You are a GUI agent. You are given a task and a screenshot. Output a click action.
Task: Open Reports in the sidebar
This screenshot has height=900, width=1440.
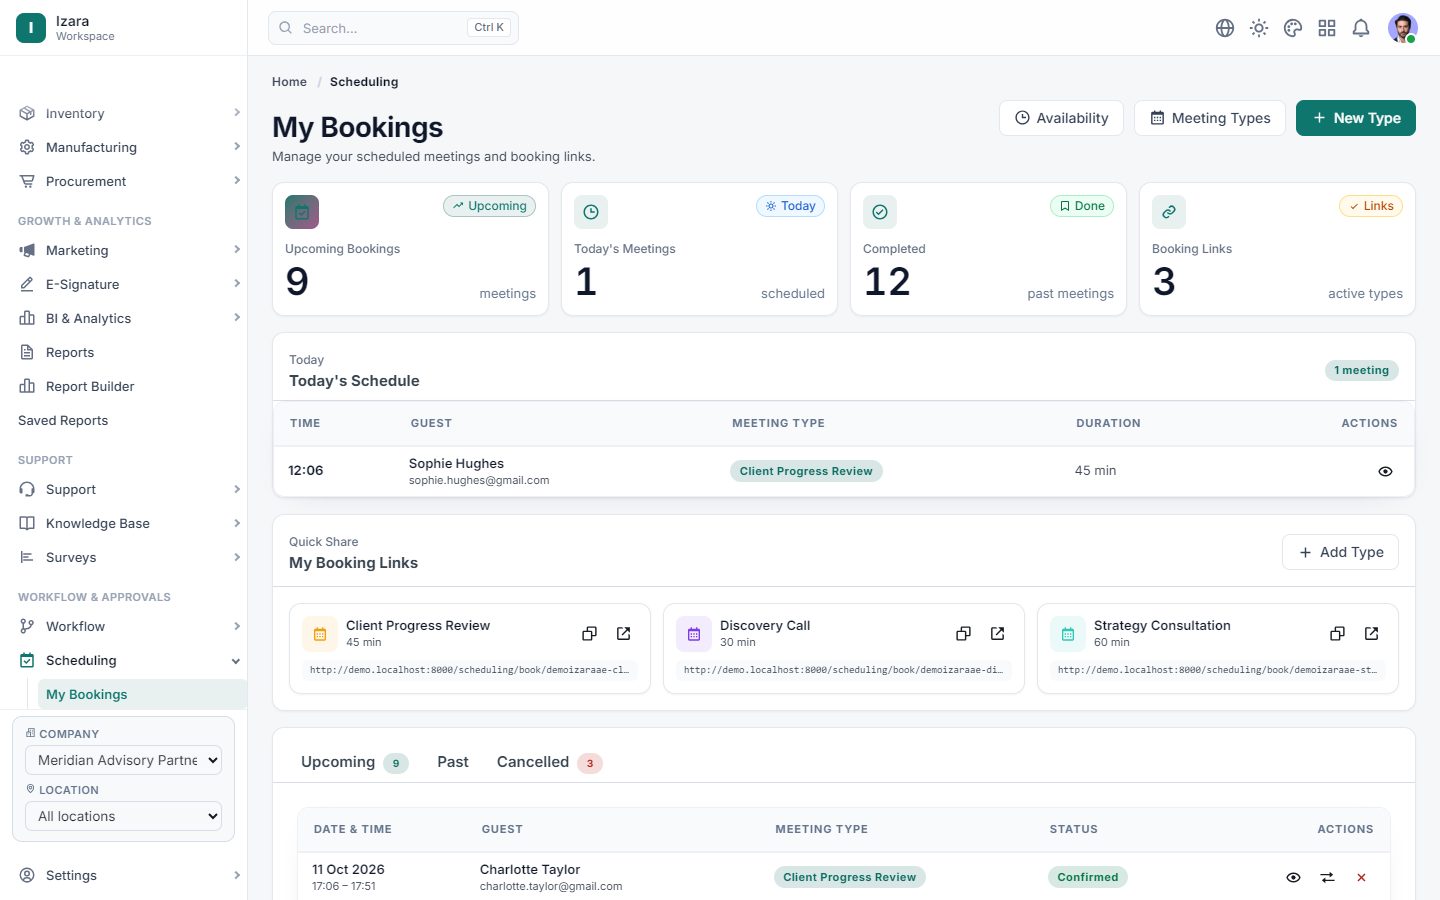point(124,352)
